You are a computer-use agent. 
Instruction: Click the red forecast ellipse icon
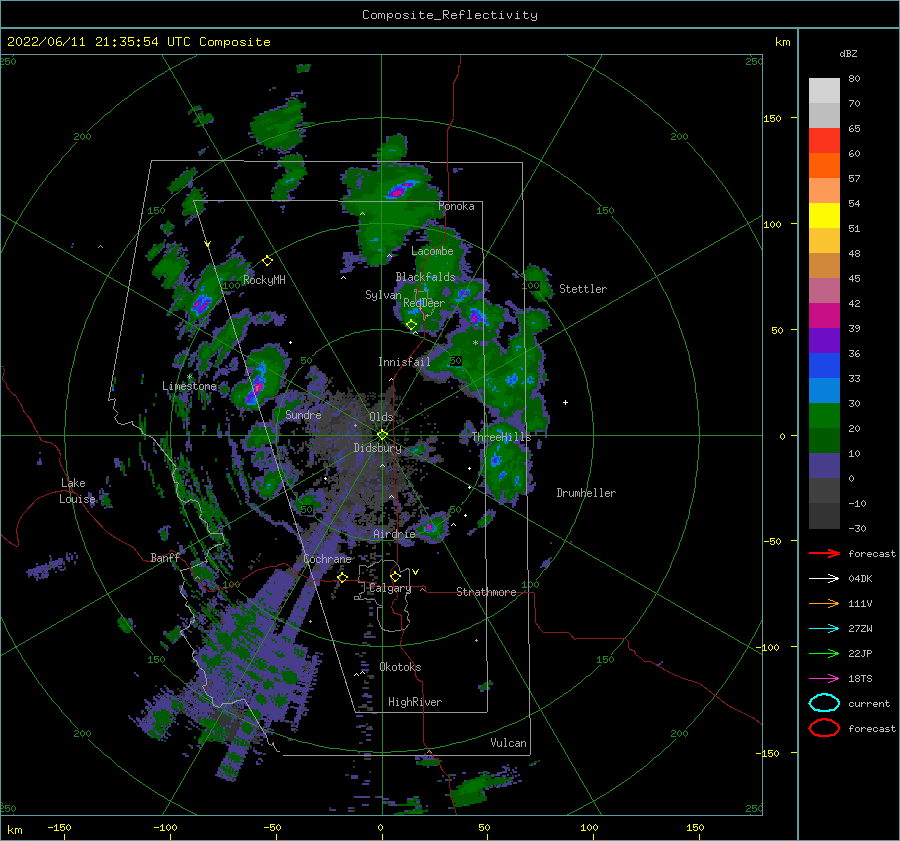824,728
